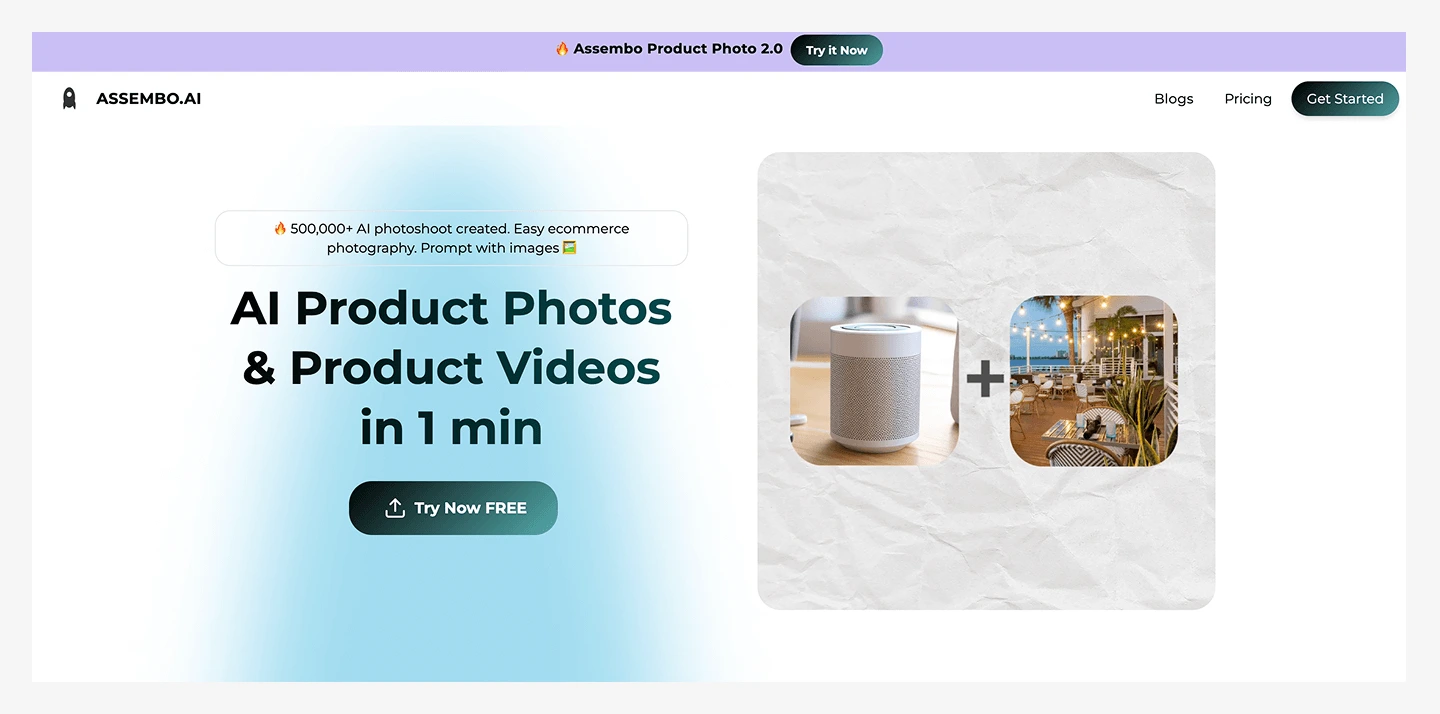1440x714 pixels.
Task: Open the Pricing page
Action: 1248,99
